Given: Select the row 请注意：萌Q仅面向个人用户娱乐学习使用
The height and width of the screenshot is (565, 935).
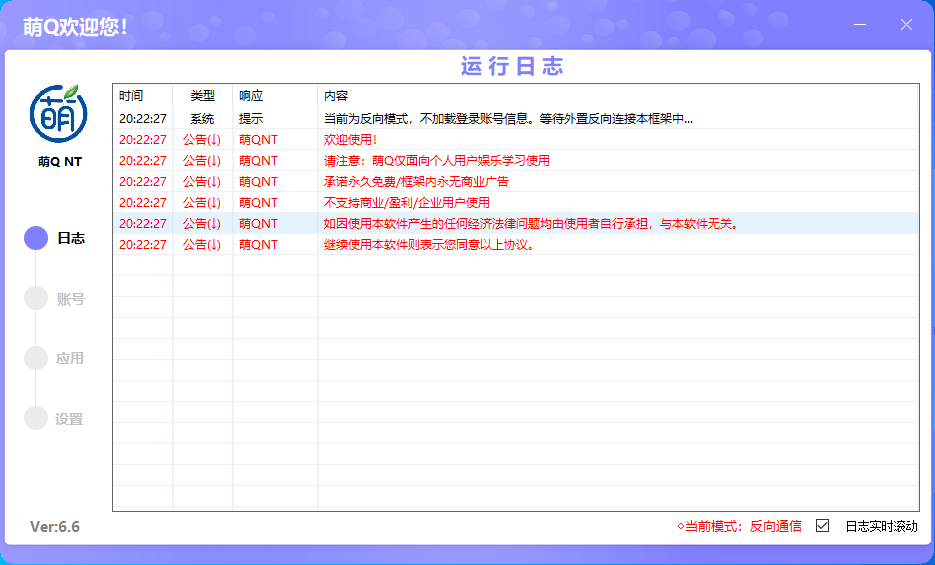Looking at the screenshot, I should (x=516, y=160).
